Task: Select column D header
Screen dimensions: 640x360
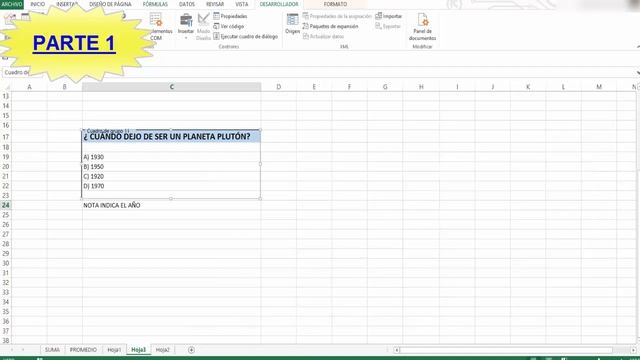Action: pyautogui.click(x=278, y=87)
